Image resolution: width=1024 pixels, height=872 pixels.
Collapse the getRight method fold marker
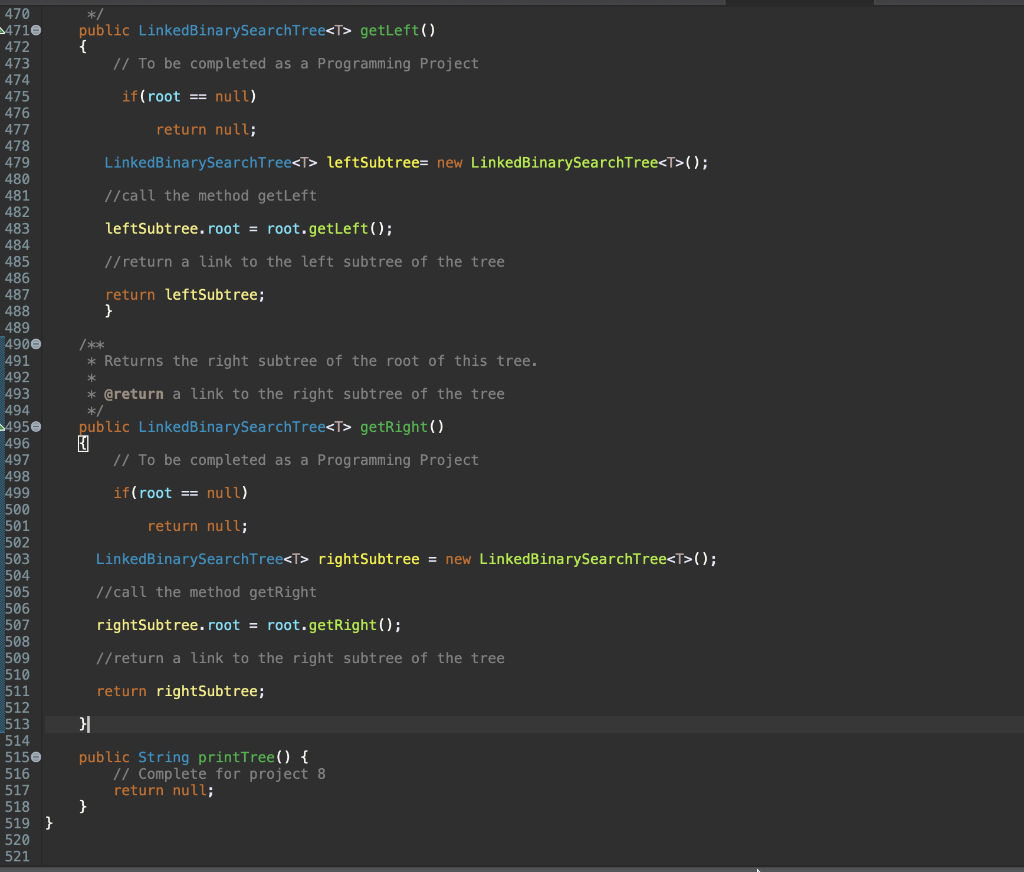(34, 427)
